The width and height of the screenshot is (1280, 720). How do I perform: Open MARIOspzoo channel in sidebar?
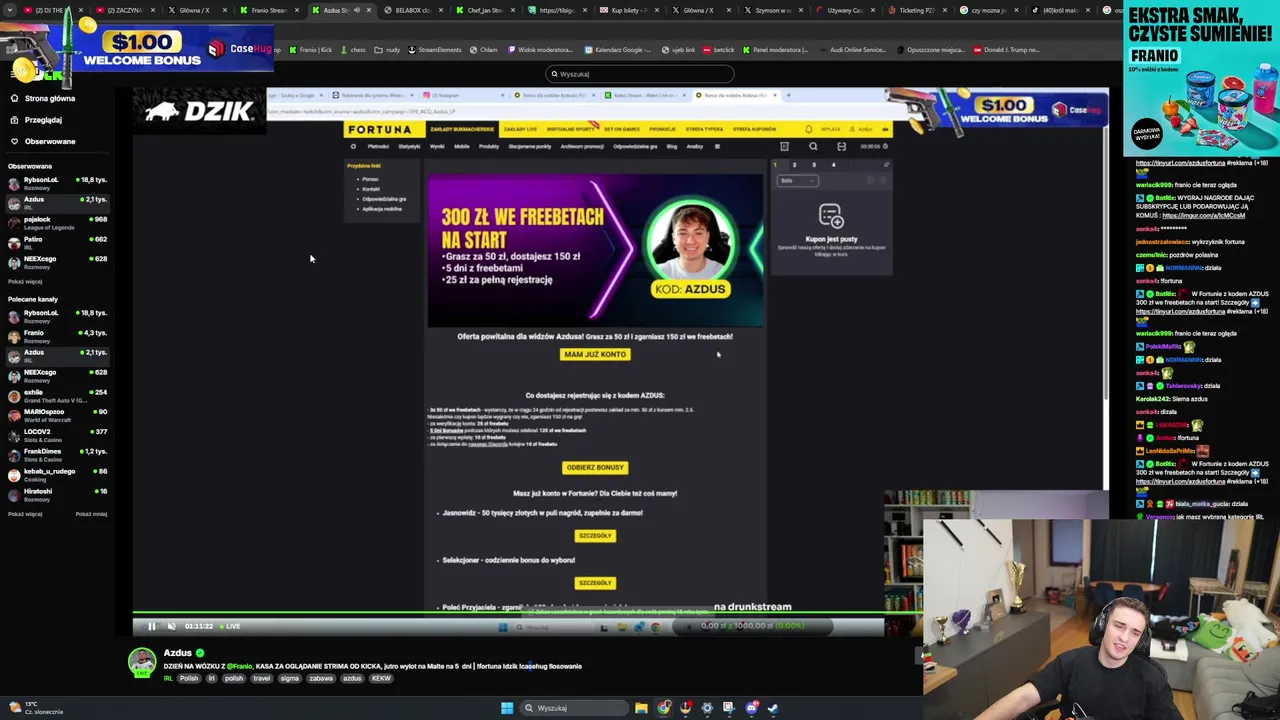58,415
